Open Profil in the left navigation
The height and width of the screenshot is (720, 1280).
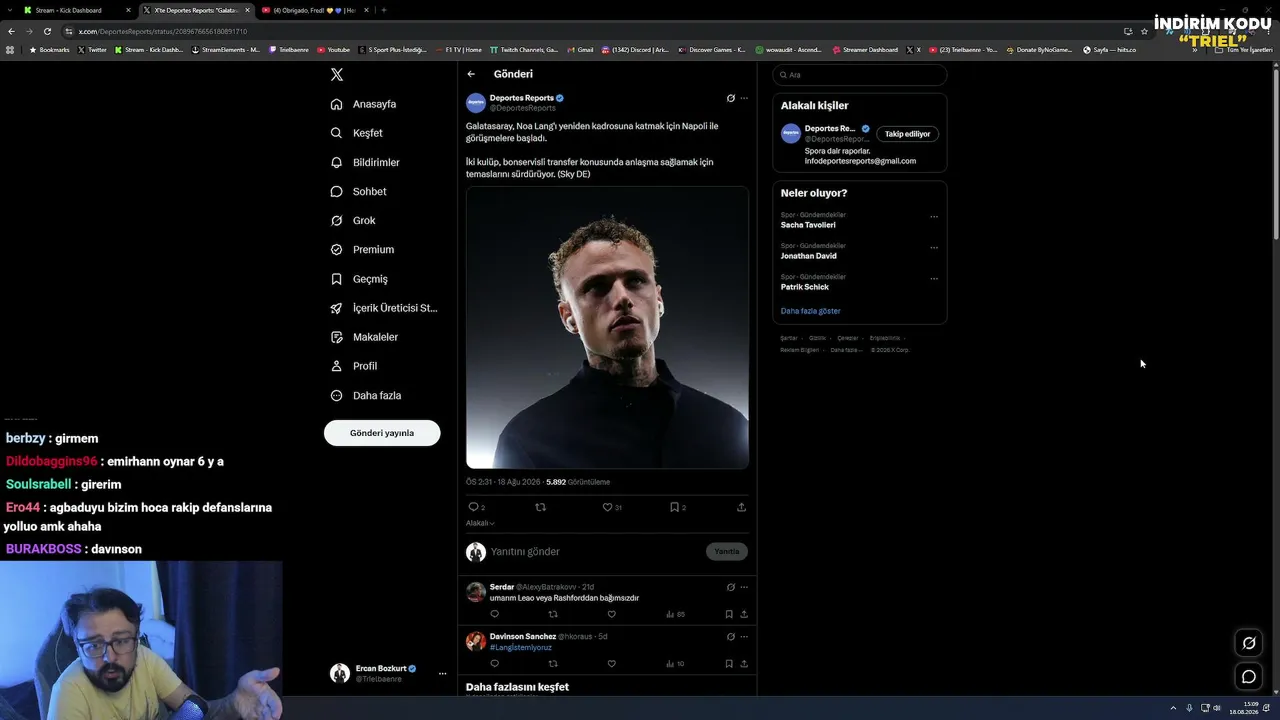click(354, 366)
